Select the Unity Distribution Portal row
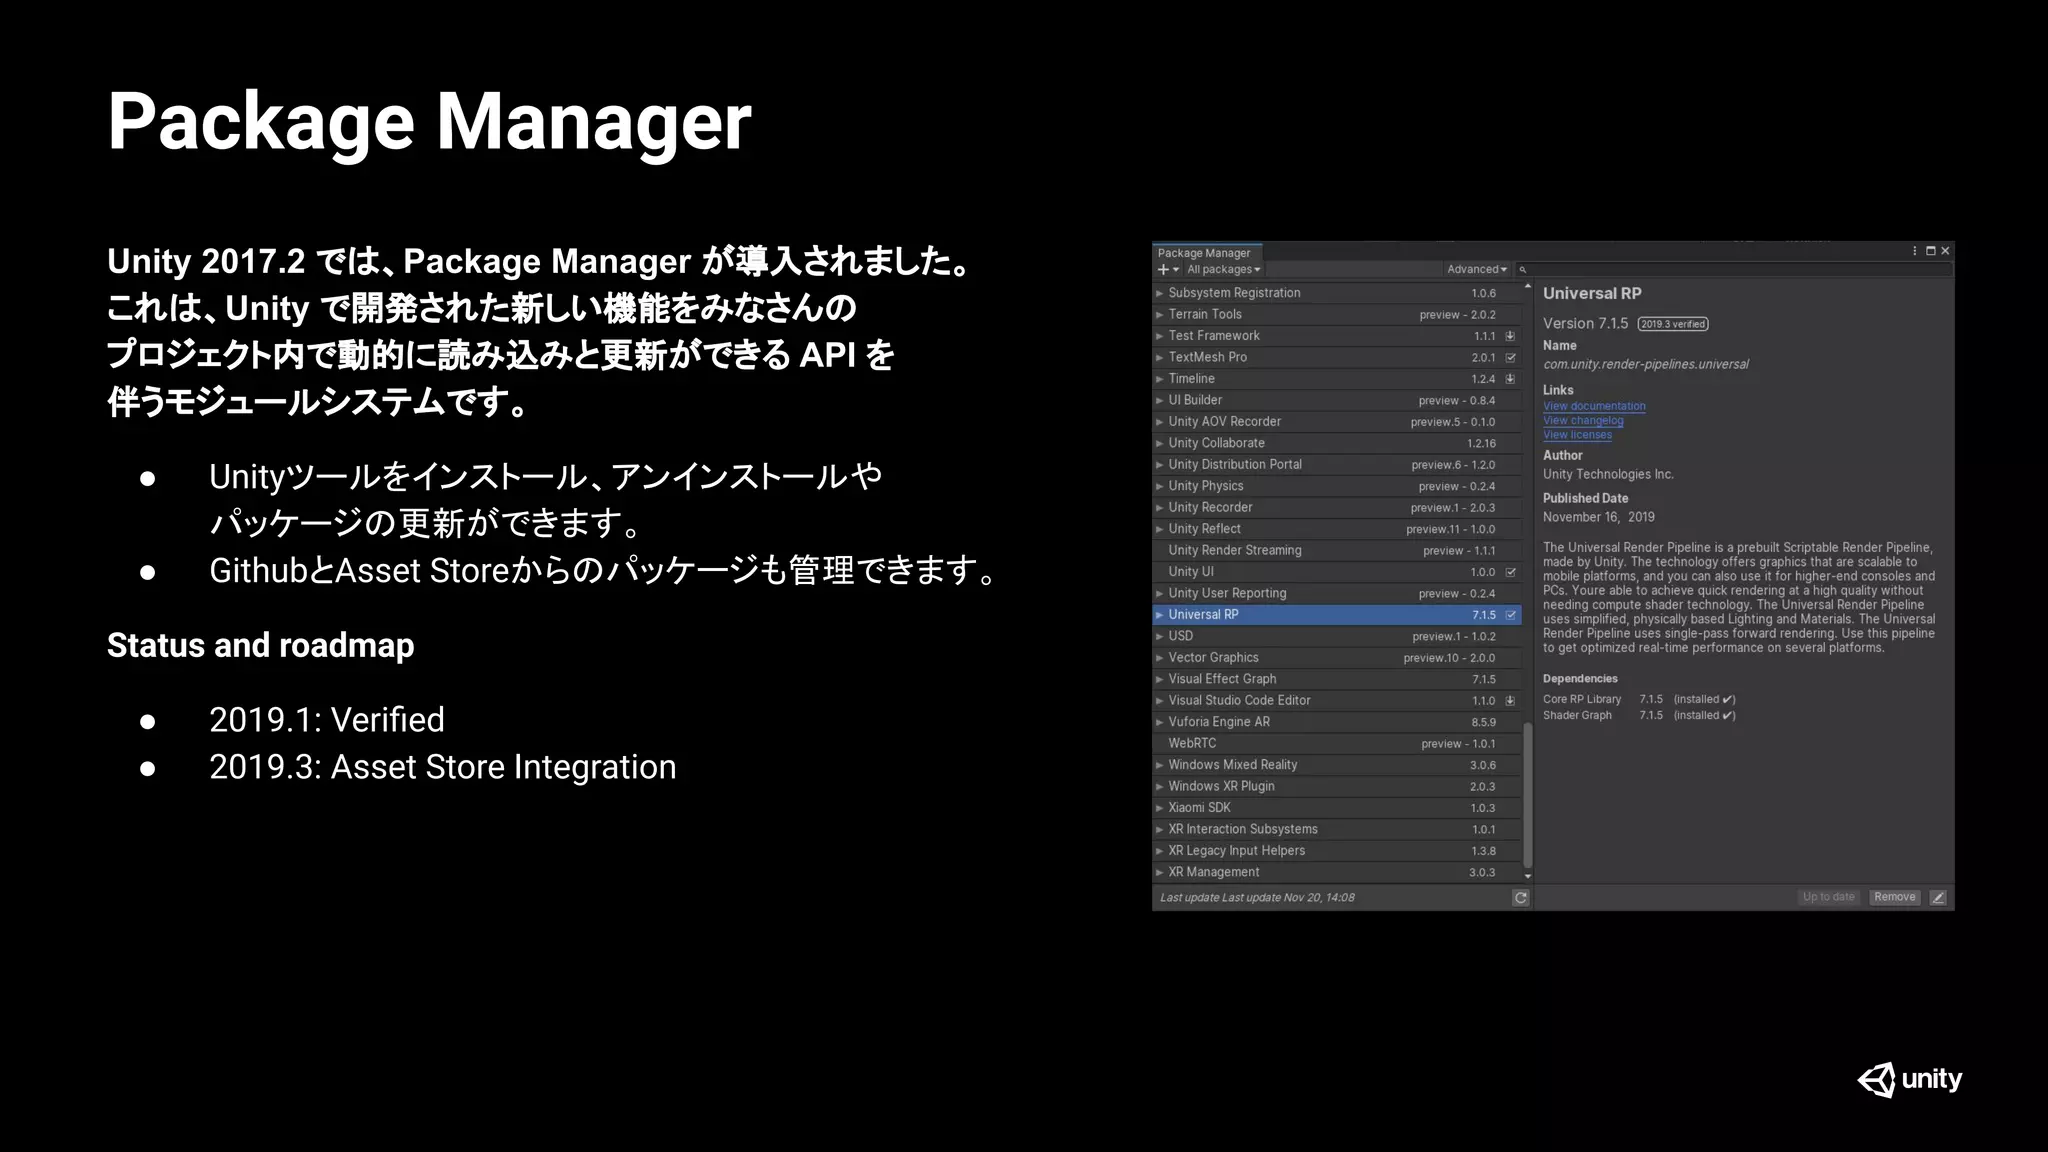Image resolution: width=2048 pixels, height=1152 pixels. (x=1337, y=465)
